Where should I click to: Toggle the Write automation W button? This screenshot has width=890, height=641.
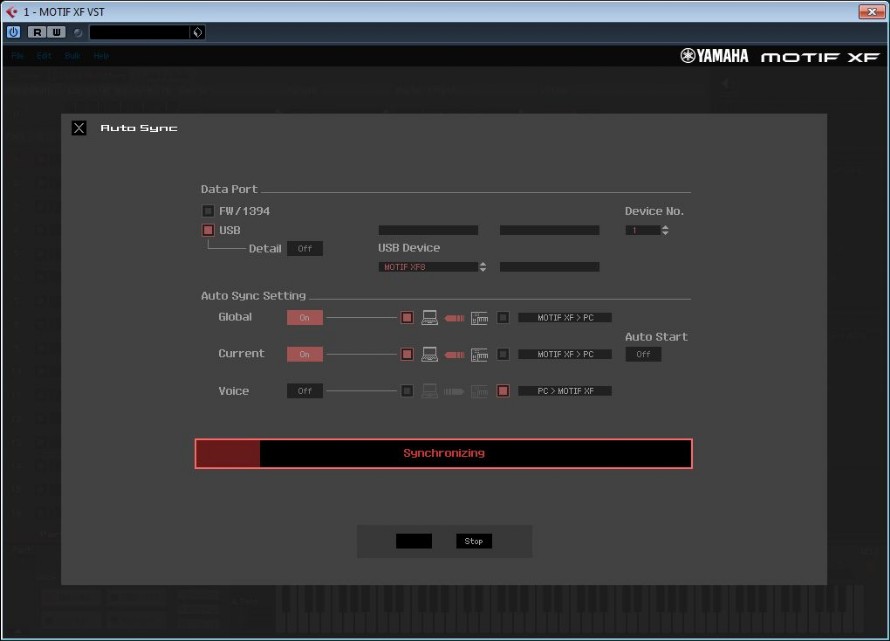57,32
